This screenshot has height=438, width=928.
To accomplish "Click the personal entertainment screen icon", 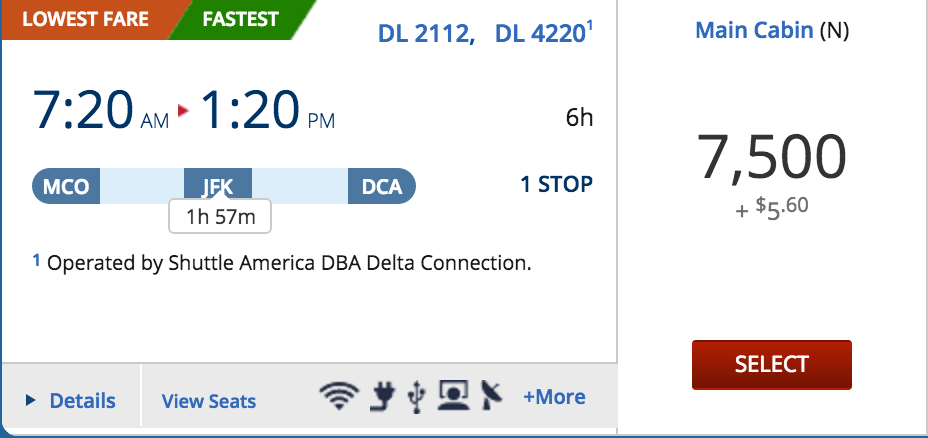I will [454, 398].
